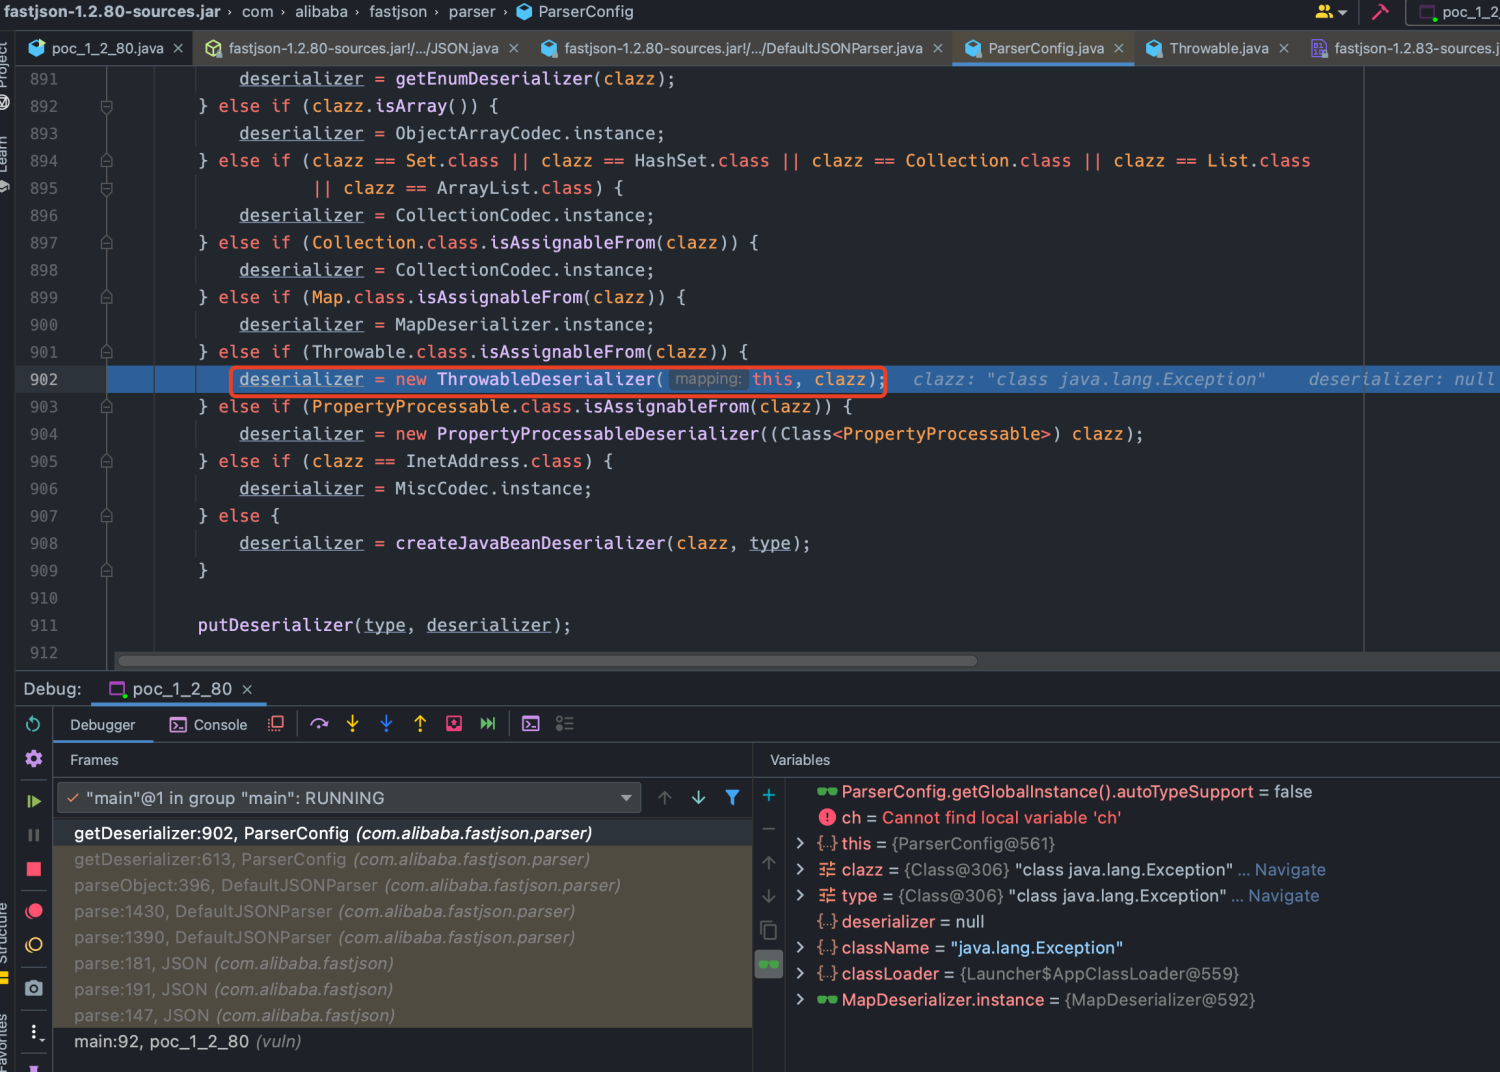Open thread selector main RUNNING dropdown

tap(349, 798)
